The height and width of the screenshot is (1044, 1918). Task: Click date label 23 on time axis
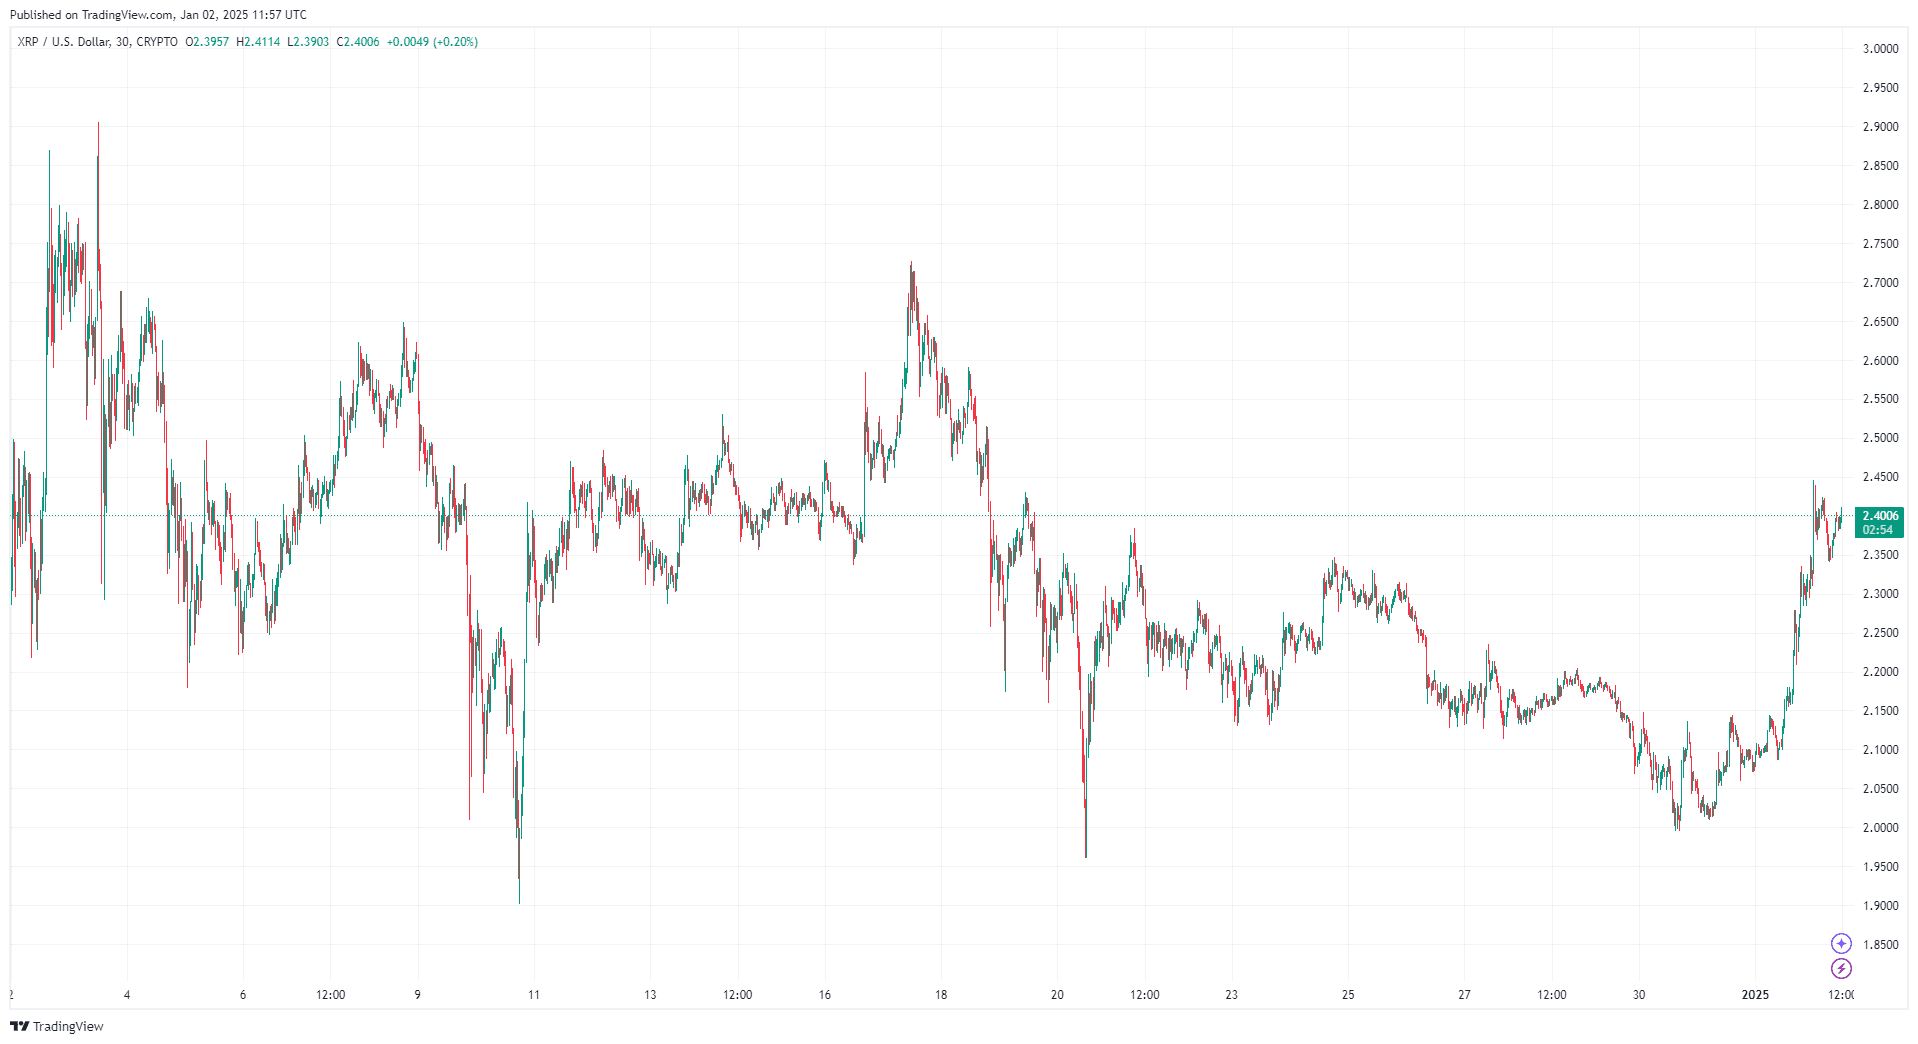(1232, 995)
